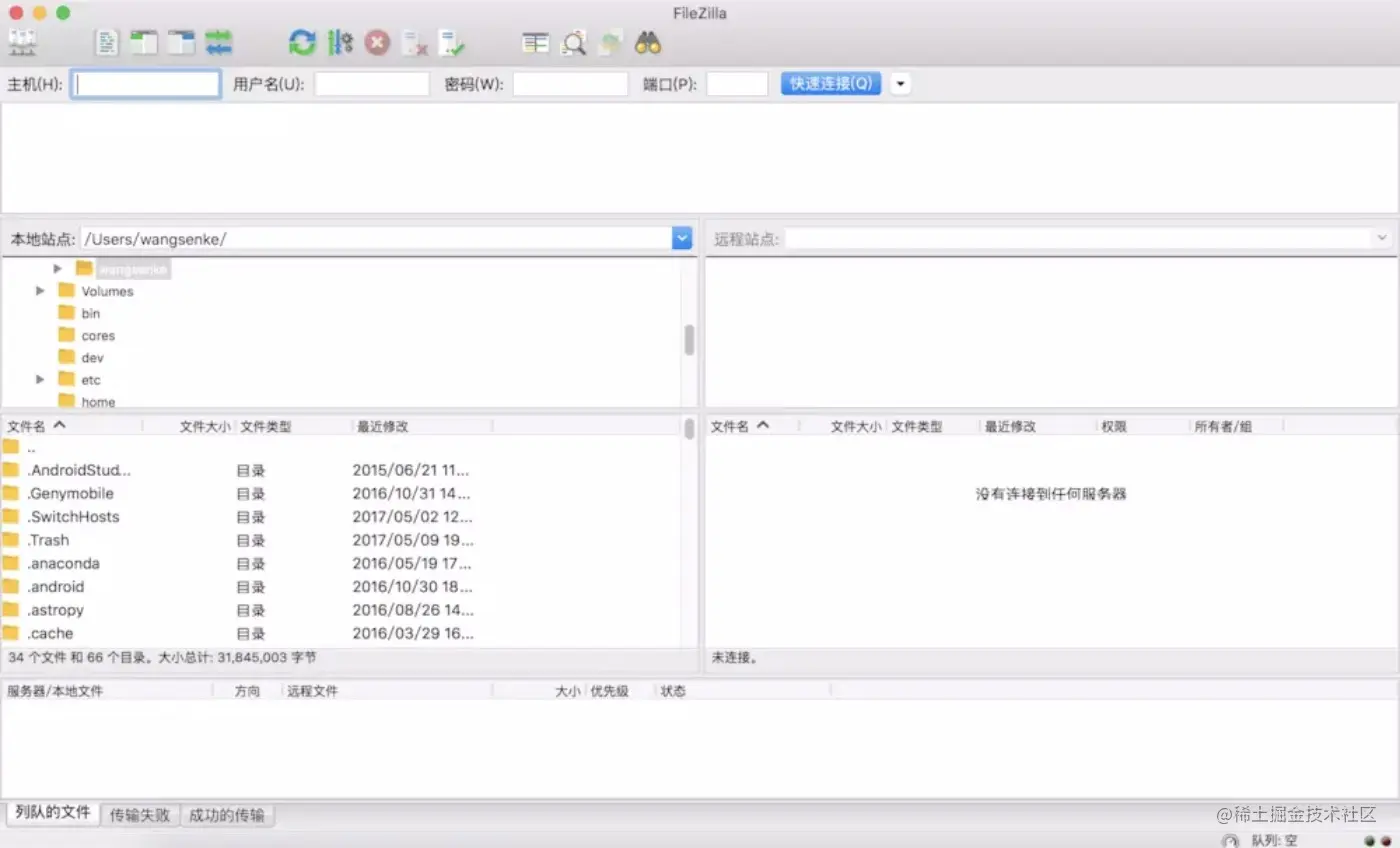Expand the Volumes tree node
This screenshot has width=1400, height=848.
[x=40, y=291]
